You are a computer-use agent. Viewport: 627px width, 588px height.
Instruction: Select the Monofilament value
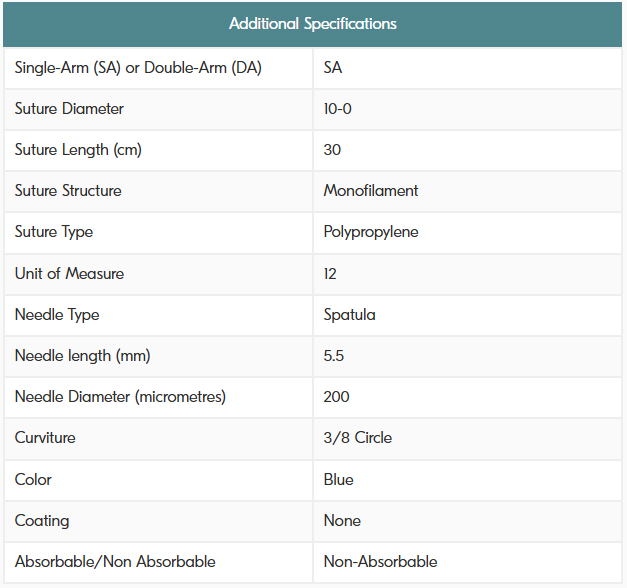pyautogui.click(x=370, y=190)
